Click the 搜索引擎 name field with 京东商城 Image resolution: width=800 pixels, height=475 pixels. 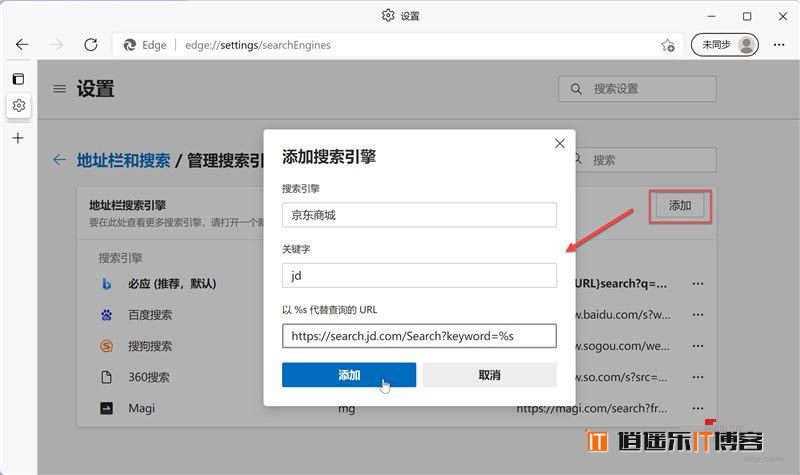point(419,215)
